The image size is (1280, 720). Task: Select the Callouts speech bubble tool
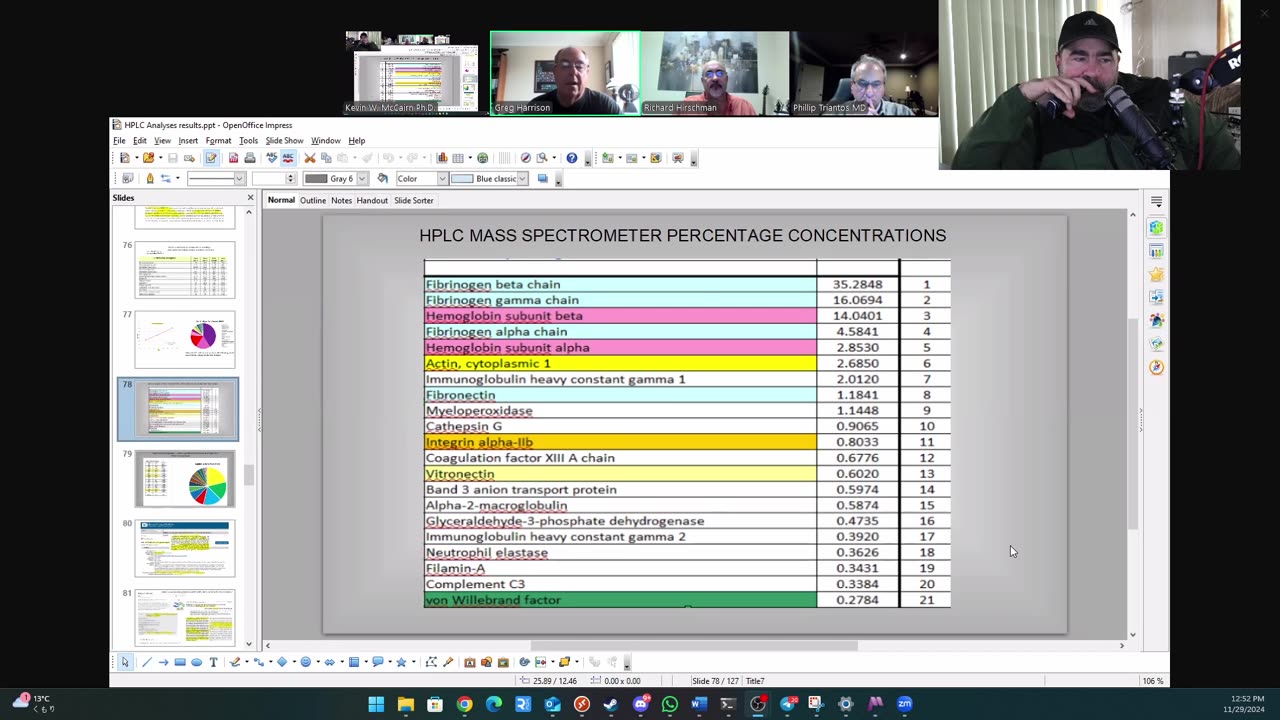tap(378, 662)
